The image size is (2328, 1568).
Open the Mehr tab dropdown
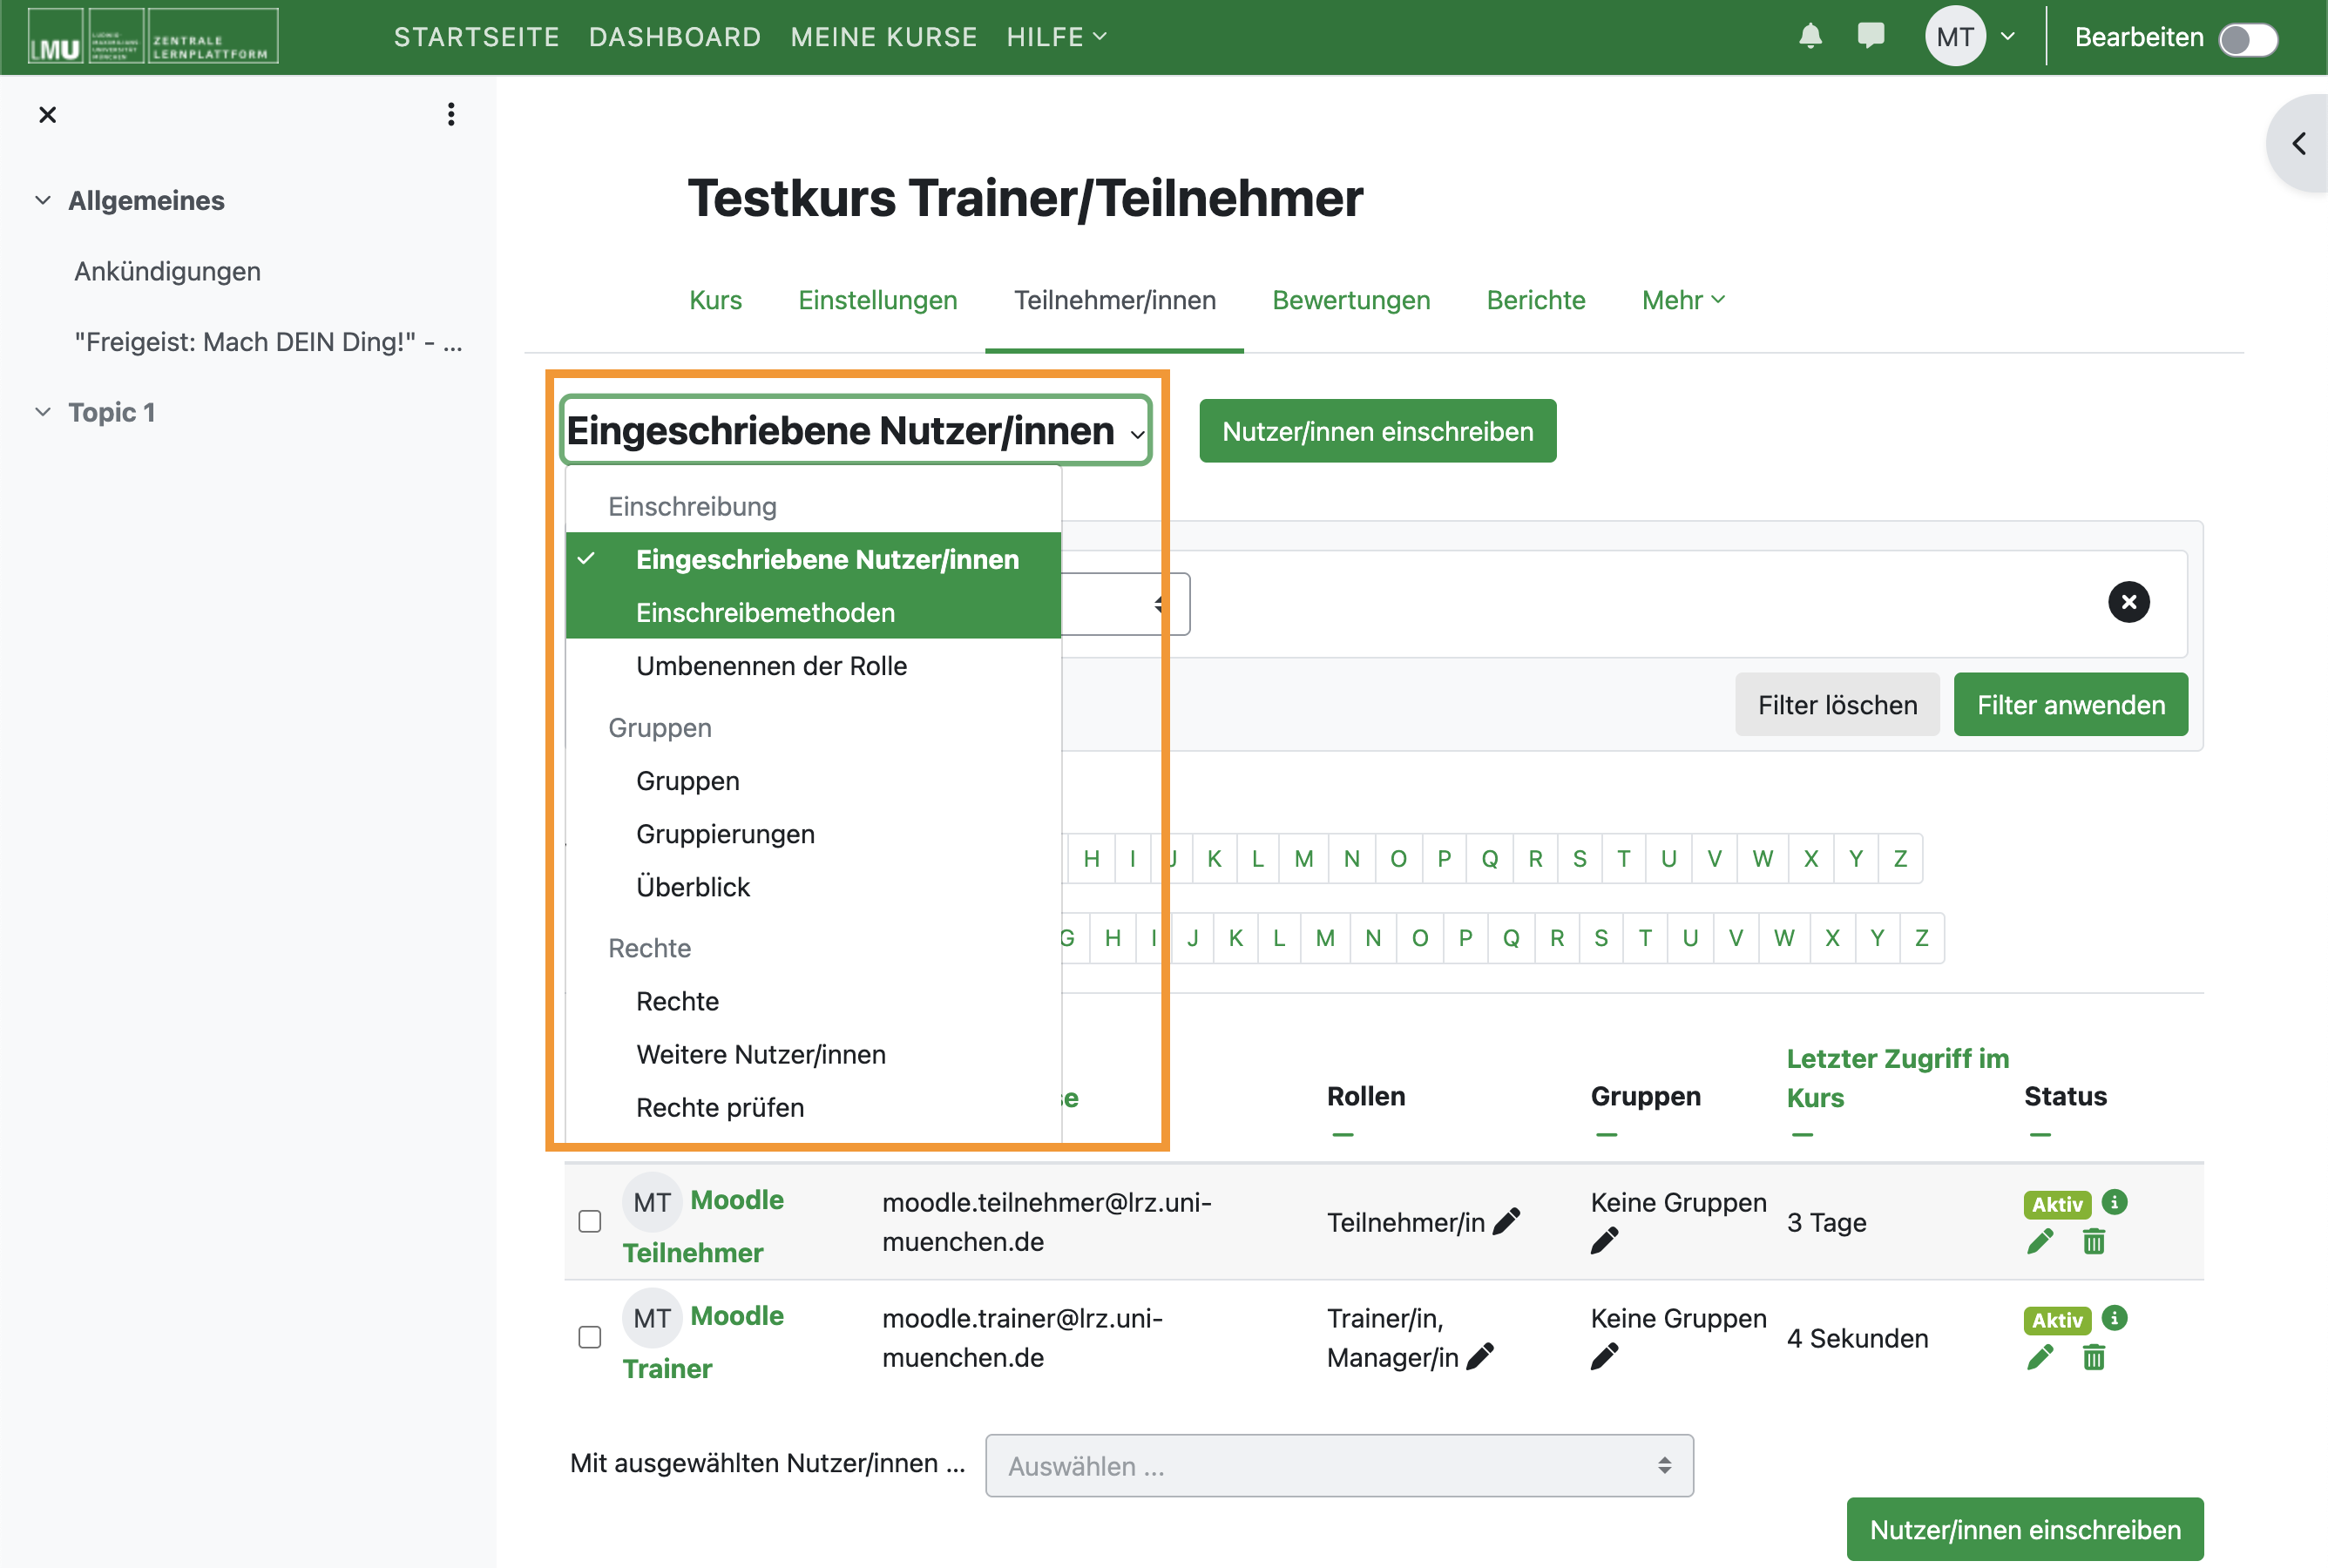pos(1683,300)
